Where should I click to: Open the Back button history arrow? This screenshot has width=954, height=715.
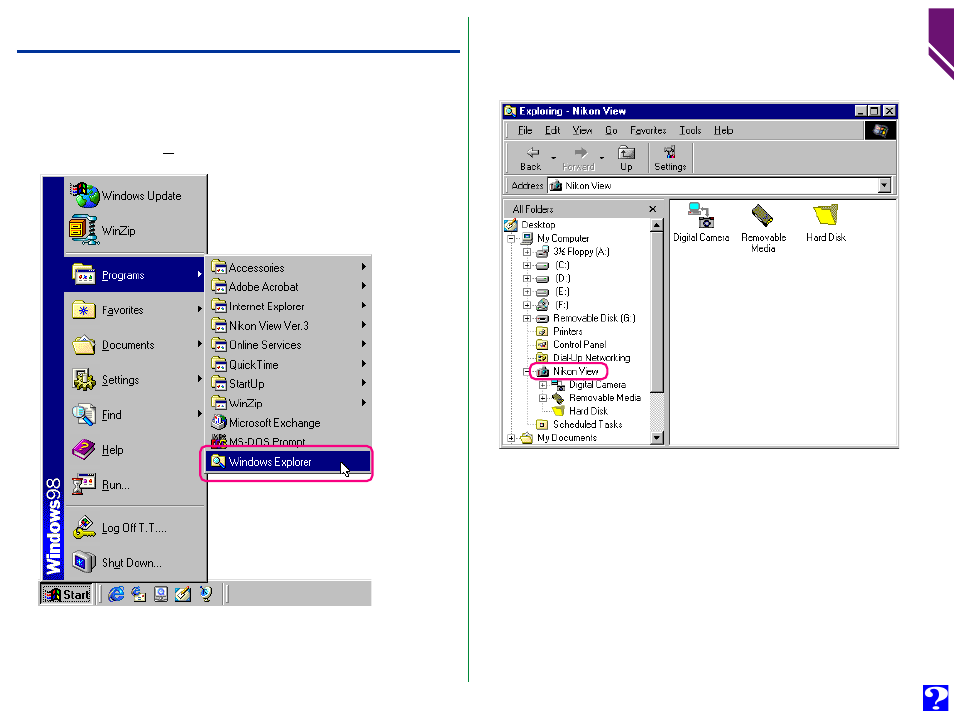pos(554,158)
